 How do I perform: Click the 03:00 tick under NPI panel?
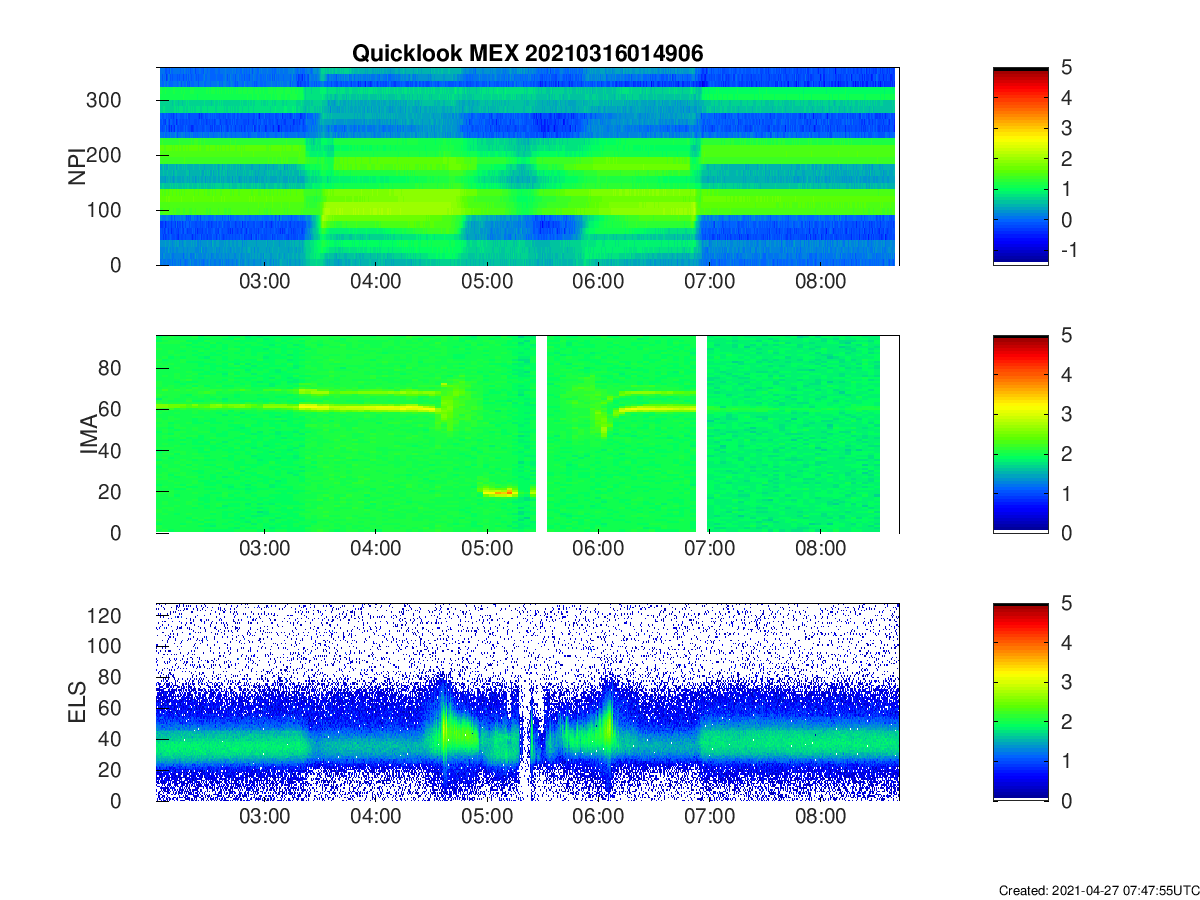point(265,283)
